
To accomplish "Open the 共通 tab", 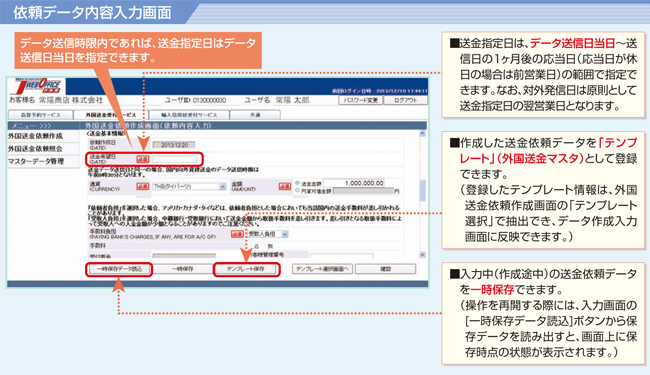I will click(255, 115).
